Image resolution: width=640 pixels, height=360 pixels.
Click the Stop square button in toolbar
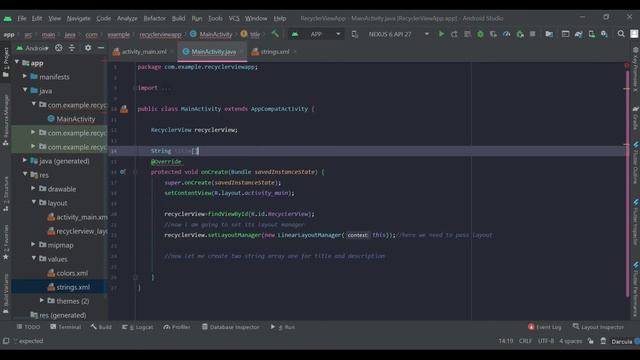pos(533,34)
